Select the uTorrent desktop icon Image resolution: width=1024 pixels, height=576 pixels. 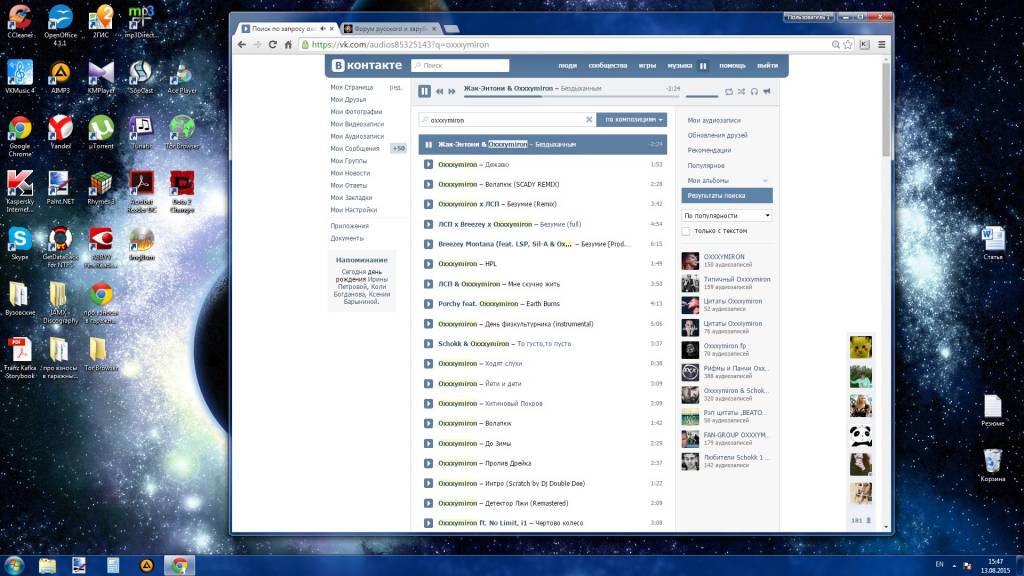pos(101,133)
